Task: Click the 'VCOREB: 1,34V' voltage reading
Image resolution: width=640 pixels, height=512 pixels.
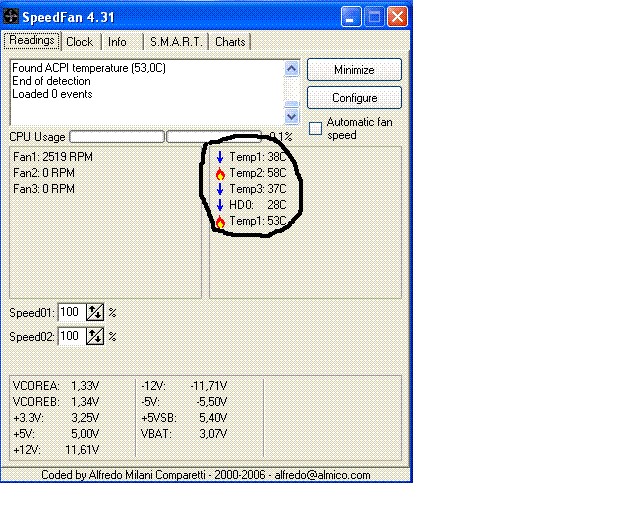Action: point(56,402)
